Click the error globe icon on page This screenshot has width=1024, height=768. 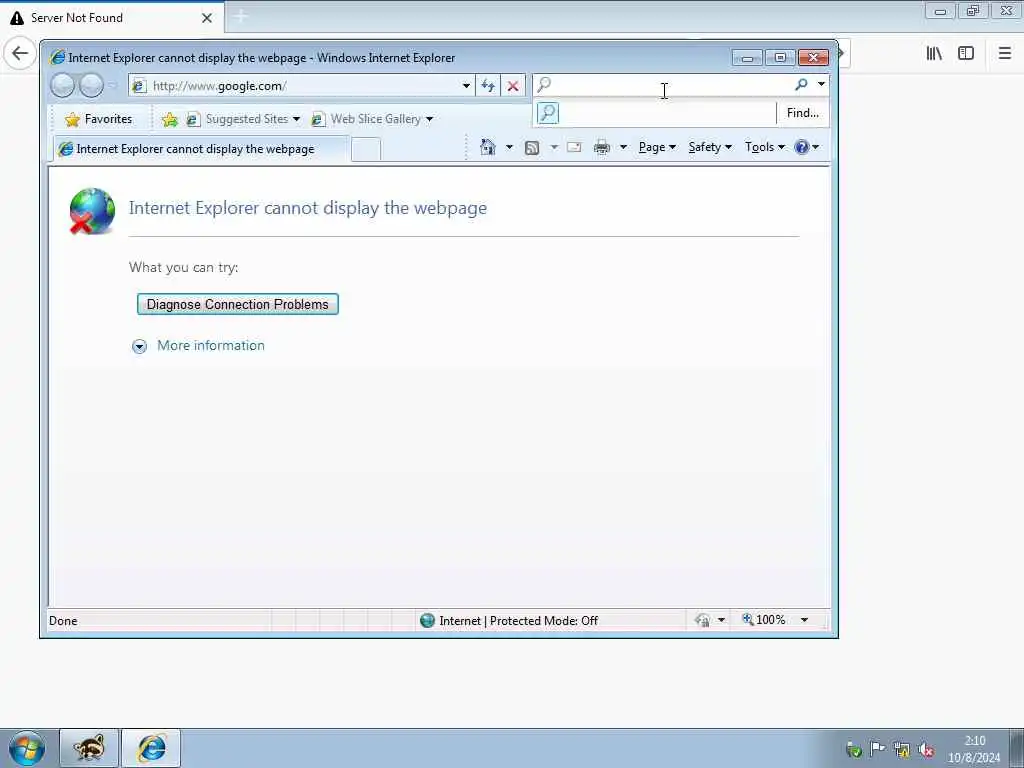click(x=92, y=211)
